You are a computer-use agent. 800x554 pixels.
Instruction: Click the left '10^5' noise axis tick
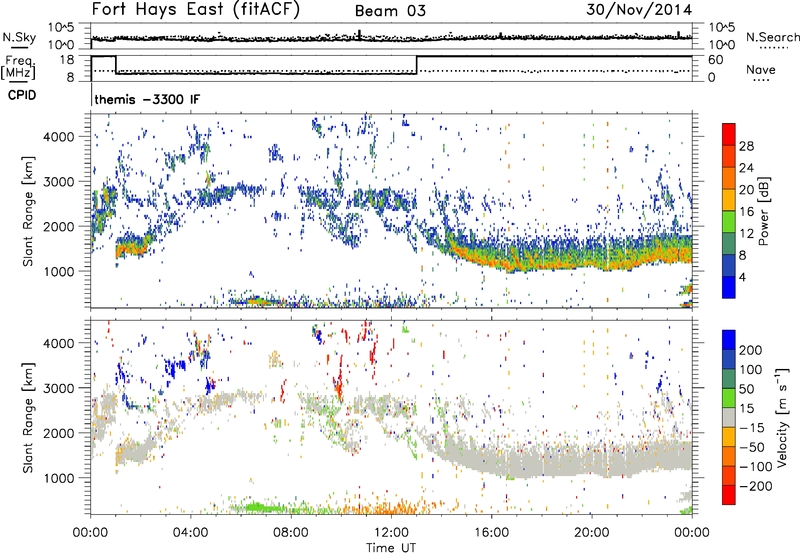pyautogui.click(x=61, y=28)
